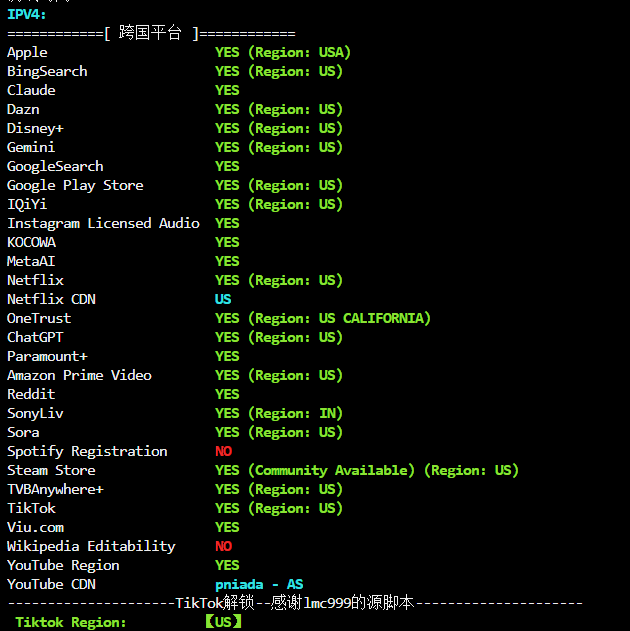Click the Steam Store row label

51,470
